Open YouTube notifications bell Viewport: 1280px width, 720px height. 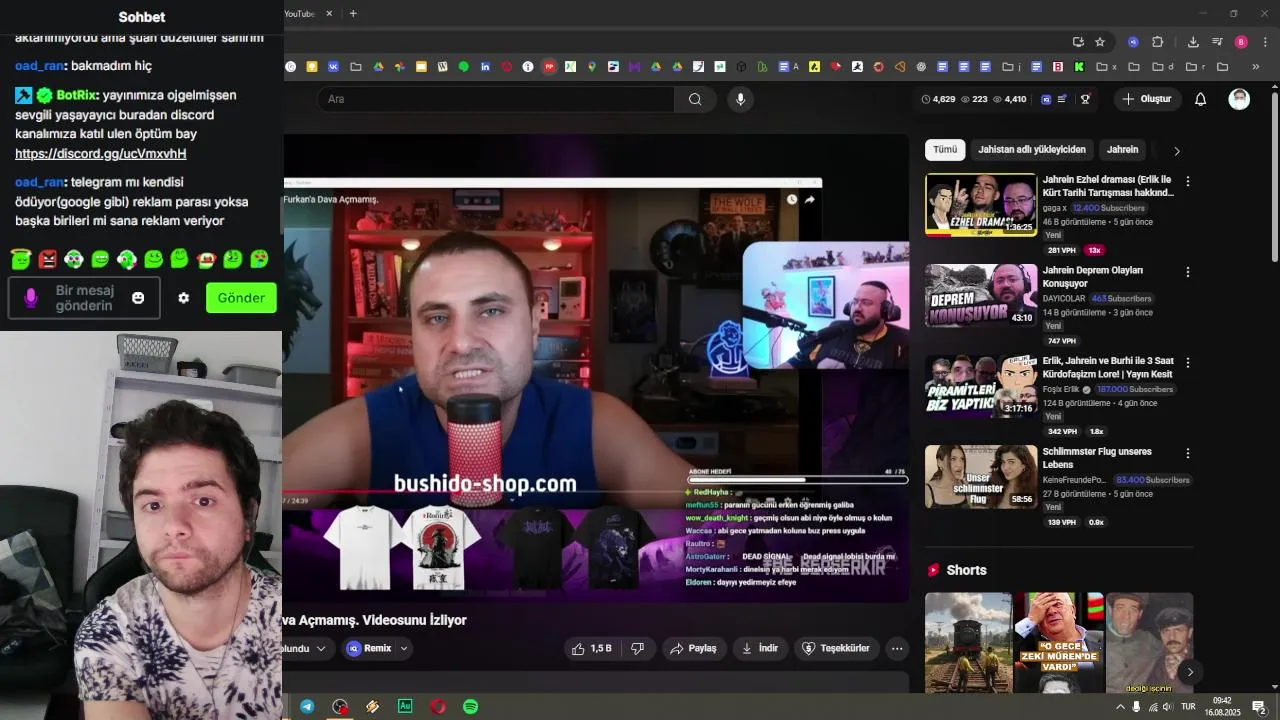click(x=1201, y=99)
